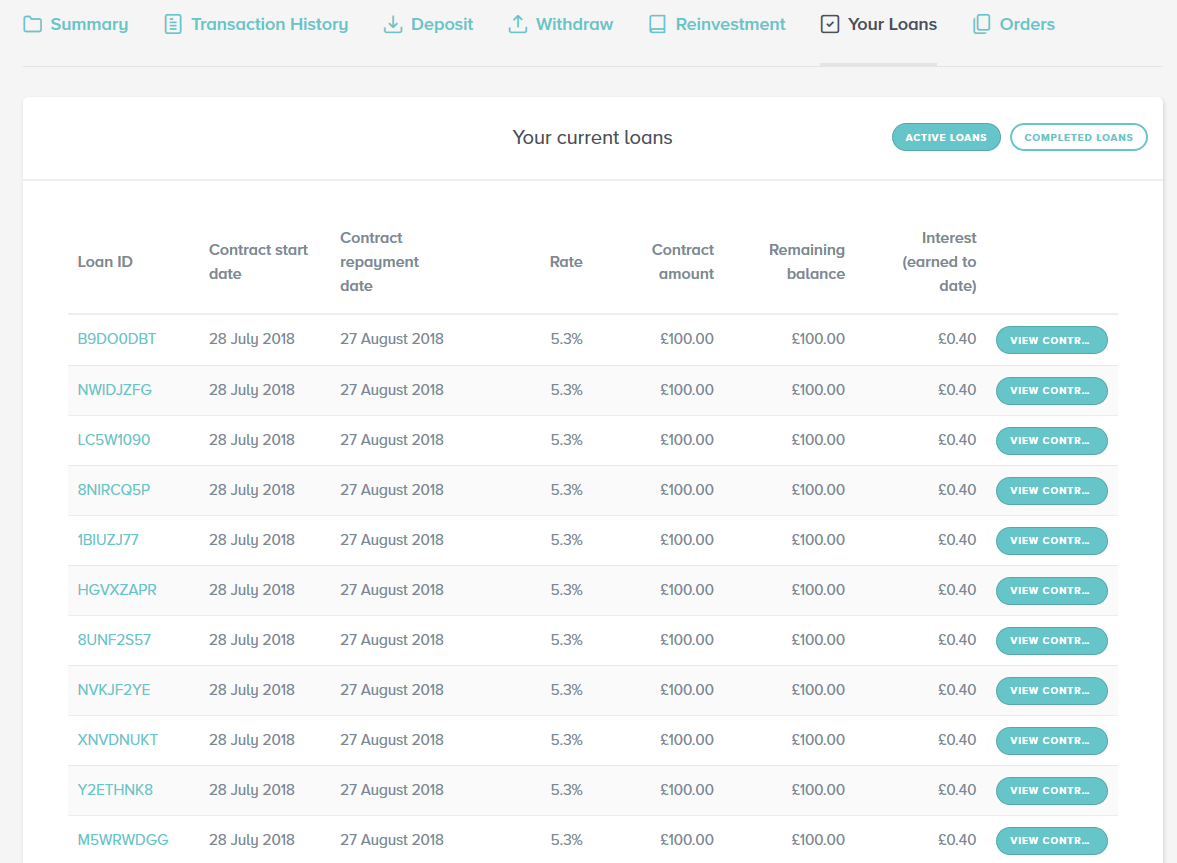
Task: Show Completed Loans list
Action: pyautogui.click(x=1079, y=137)
